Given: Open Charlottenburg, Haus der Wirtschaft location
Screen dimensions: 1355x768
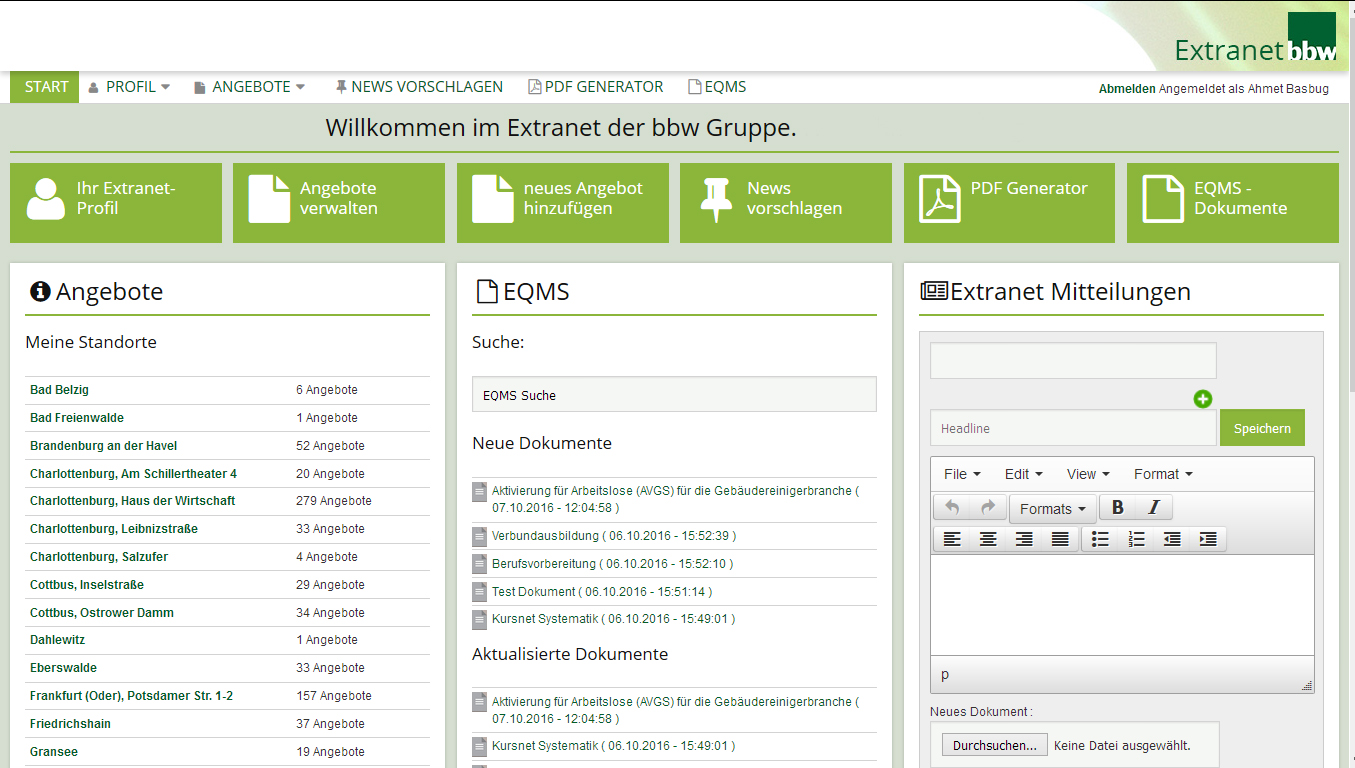Looking at the screenshot, I should (133, 501).
